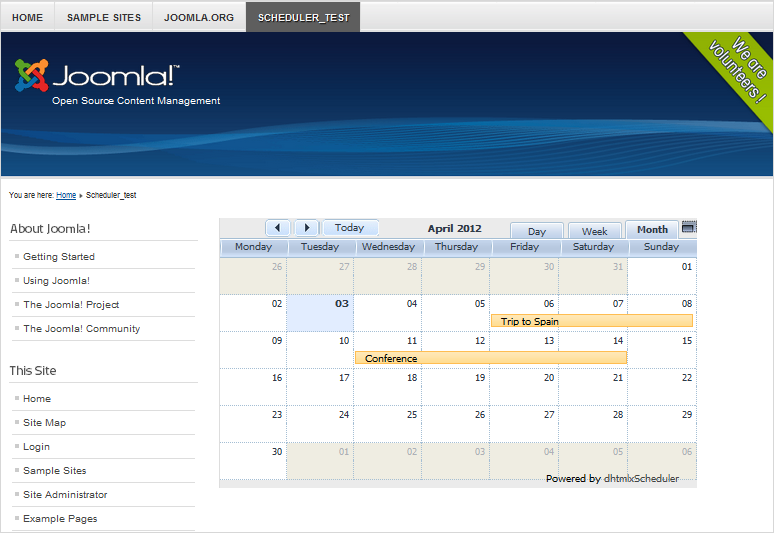Click the day 15 cell
Screen dimensions: 774x533
coord(662,350)
